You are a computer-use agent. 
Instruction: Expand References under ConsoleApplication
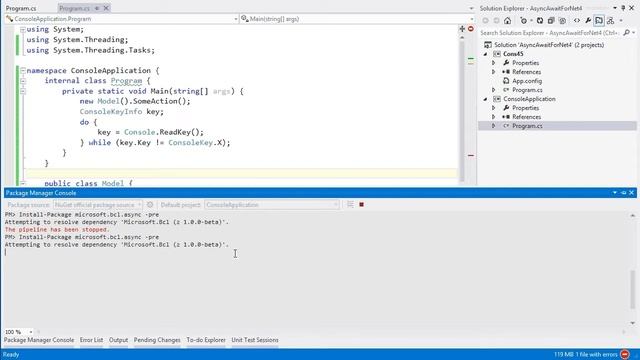(493, 117)
